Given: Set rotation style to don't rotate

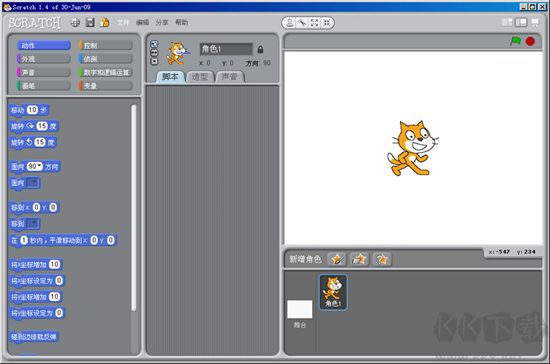Looking at the screenshot, I should [x=154, y=61].
